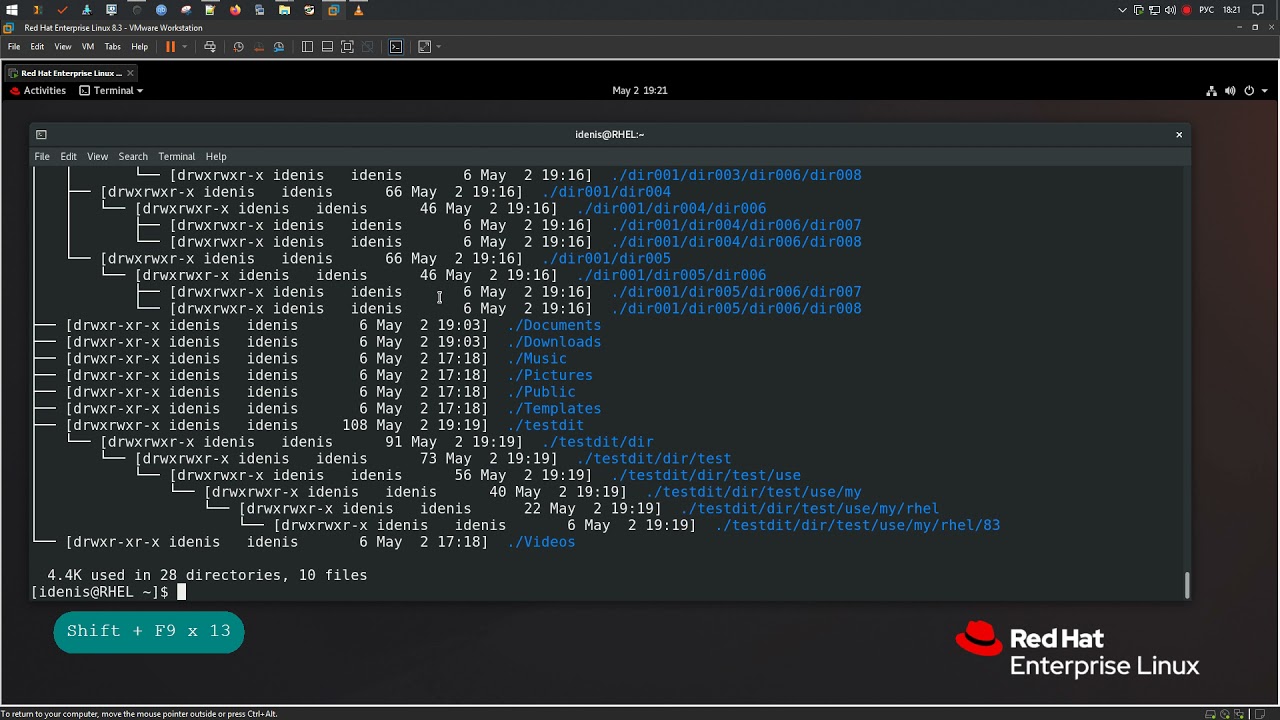1280x720 pixels.
Task: Open the VMware VM menu
Action: (88, 46)
